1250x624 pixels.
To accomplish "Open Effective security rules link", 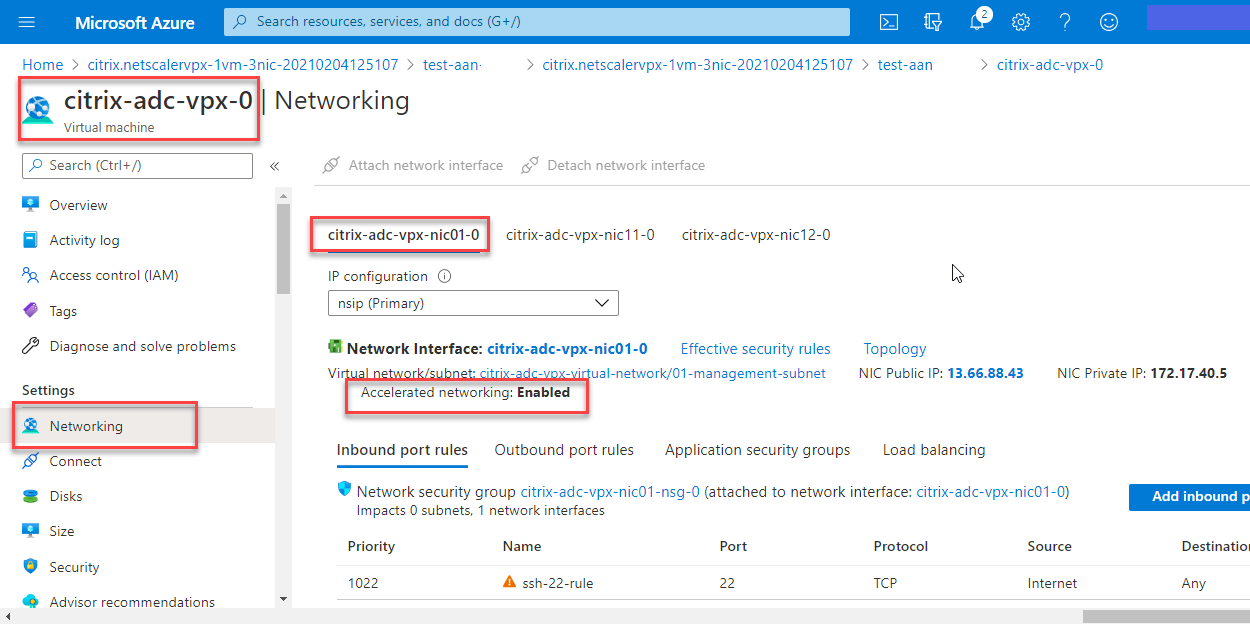I will point(756,349).
